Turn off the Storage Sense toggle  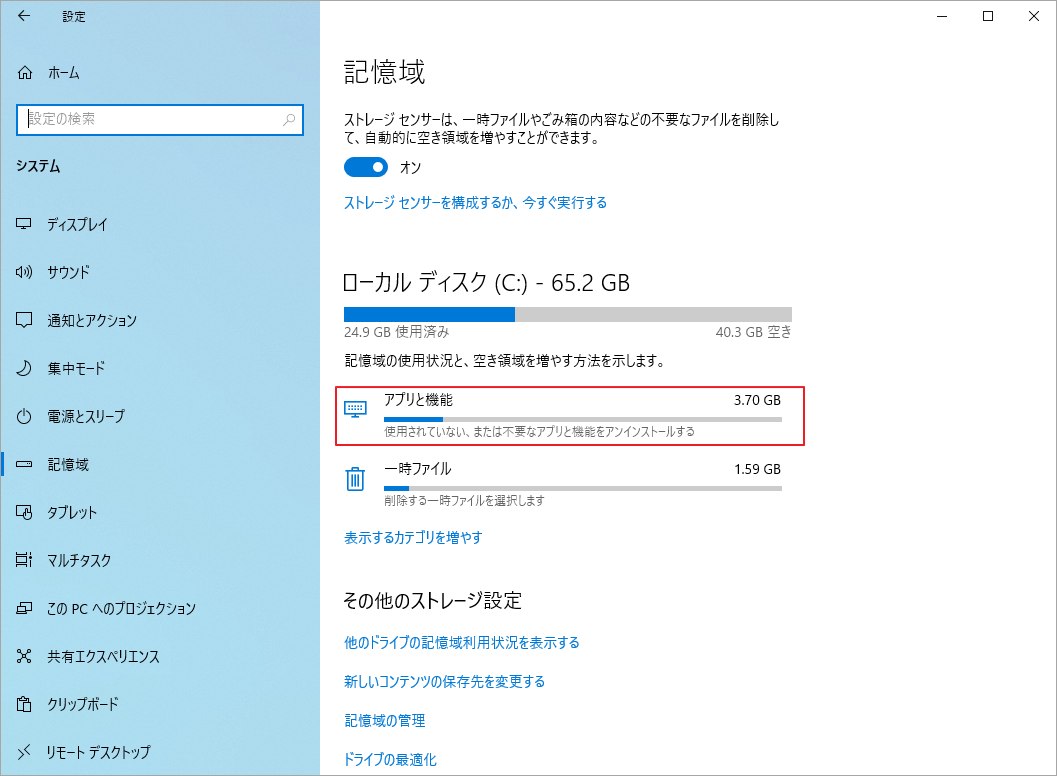click(x=365, y=167)
